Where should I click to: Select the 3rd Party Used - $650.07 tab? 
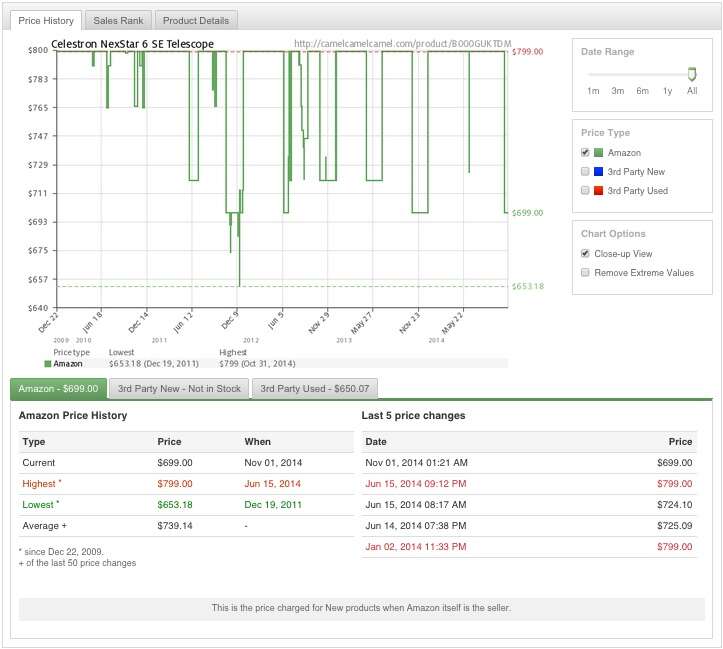click(x=314, y=389)
